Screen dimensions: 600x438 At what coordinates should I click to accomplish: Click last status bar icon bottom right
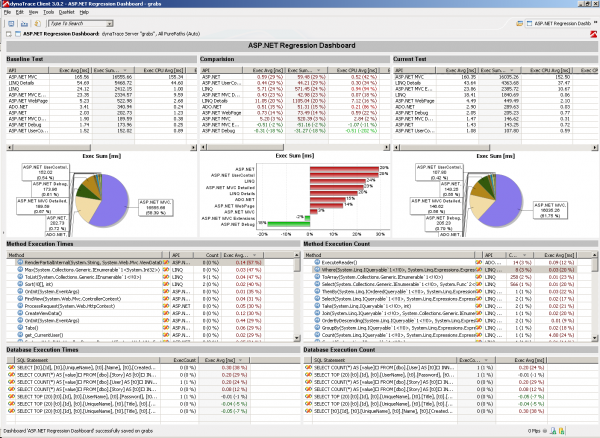562,431
